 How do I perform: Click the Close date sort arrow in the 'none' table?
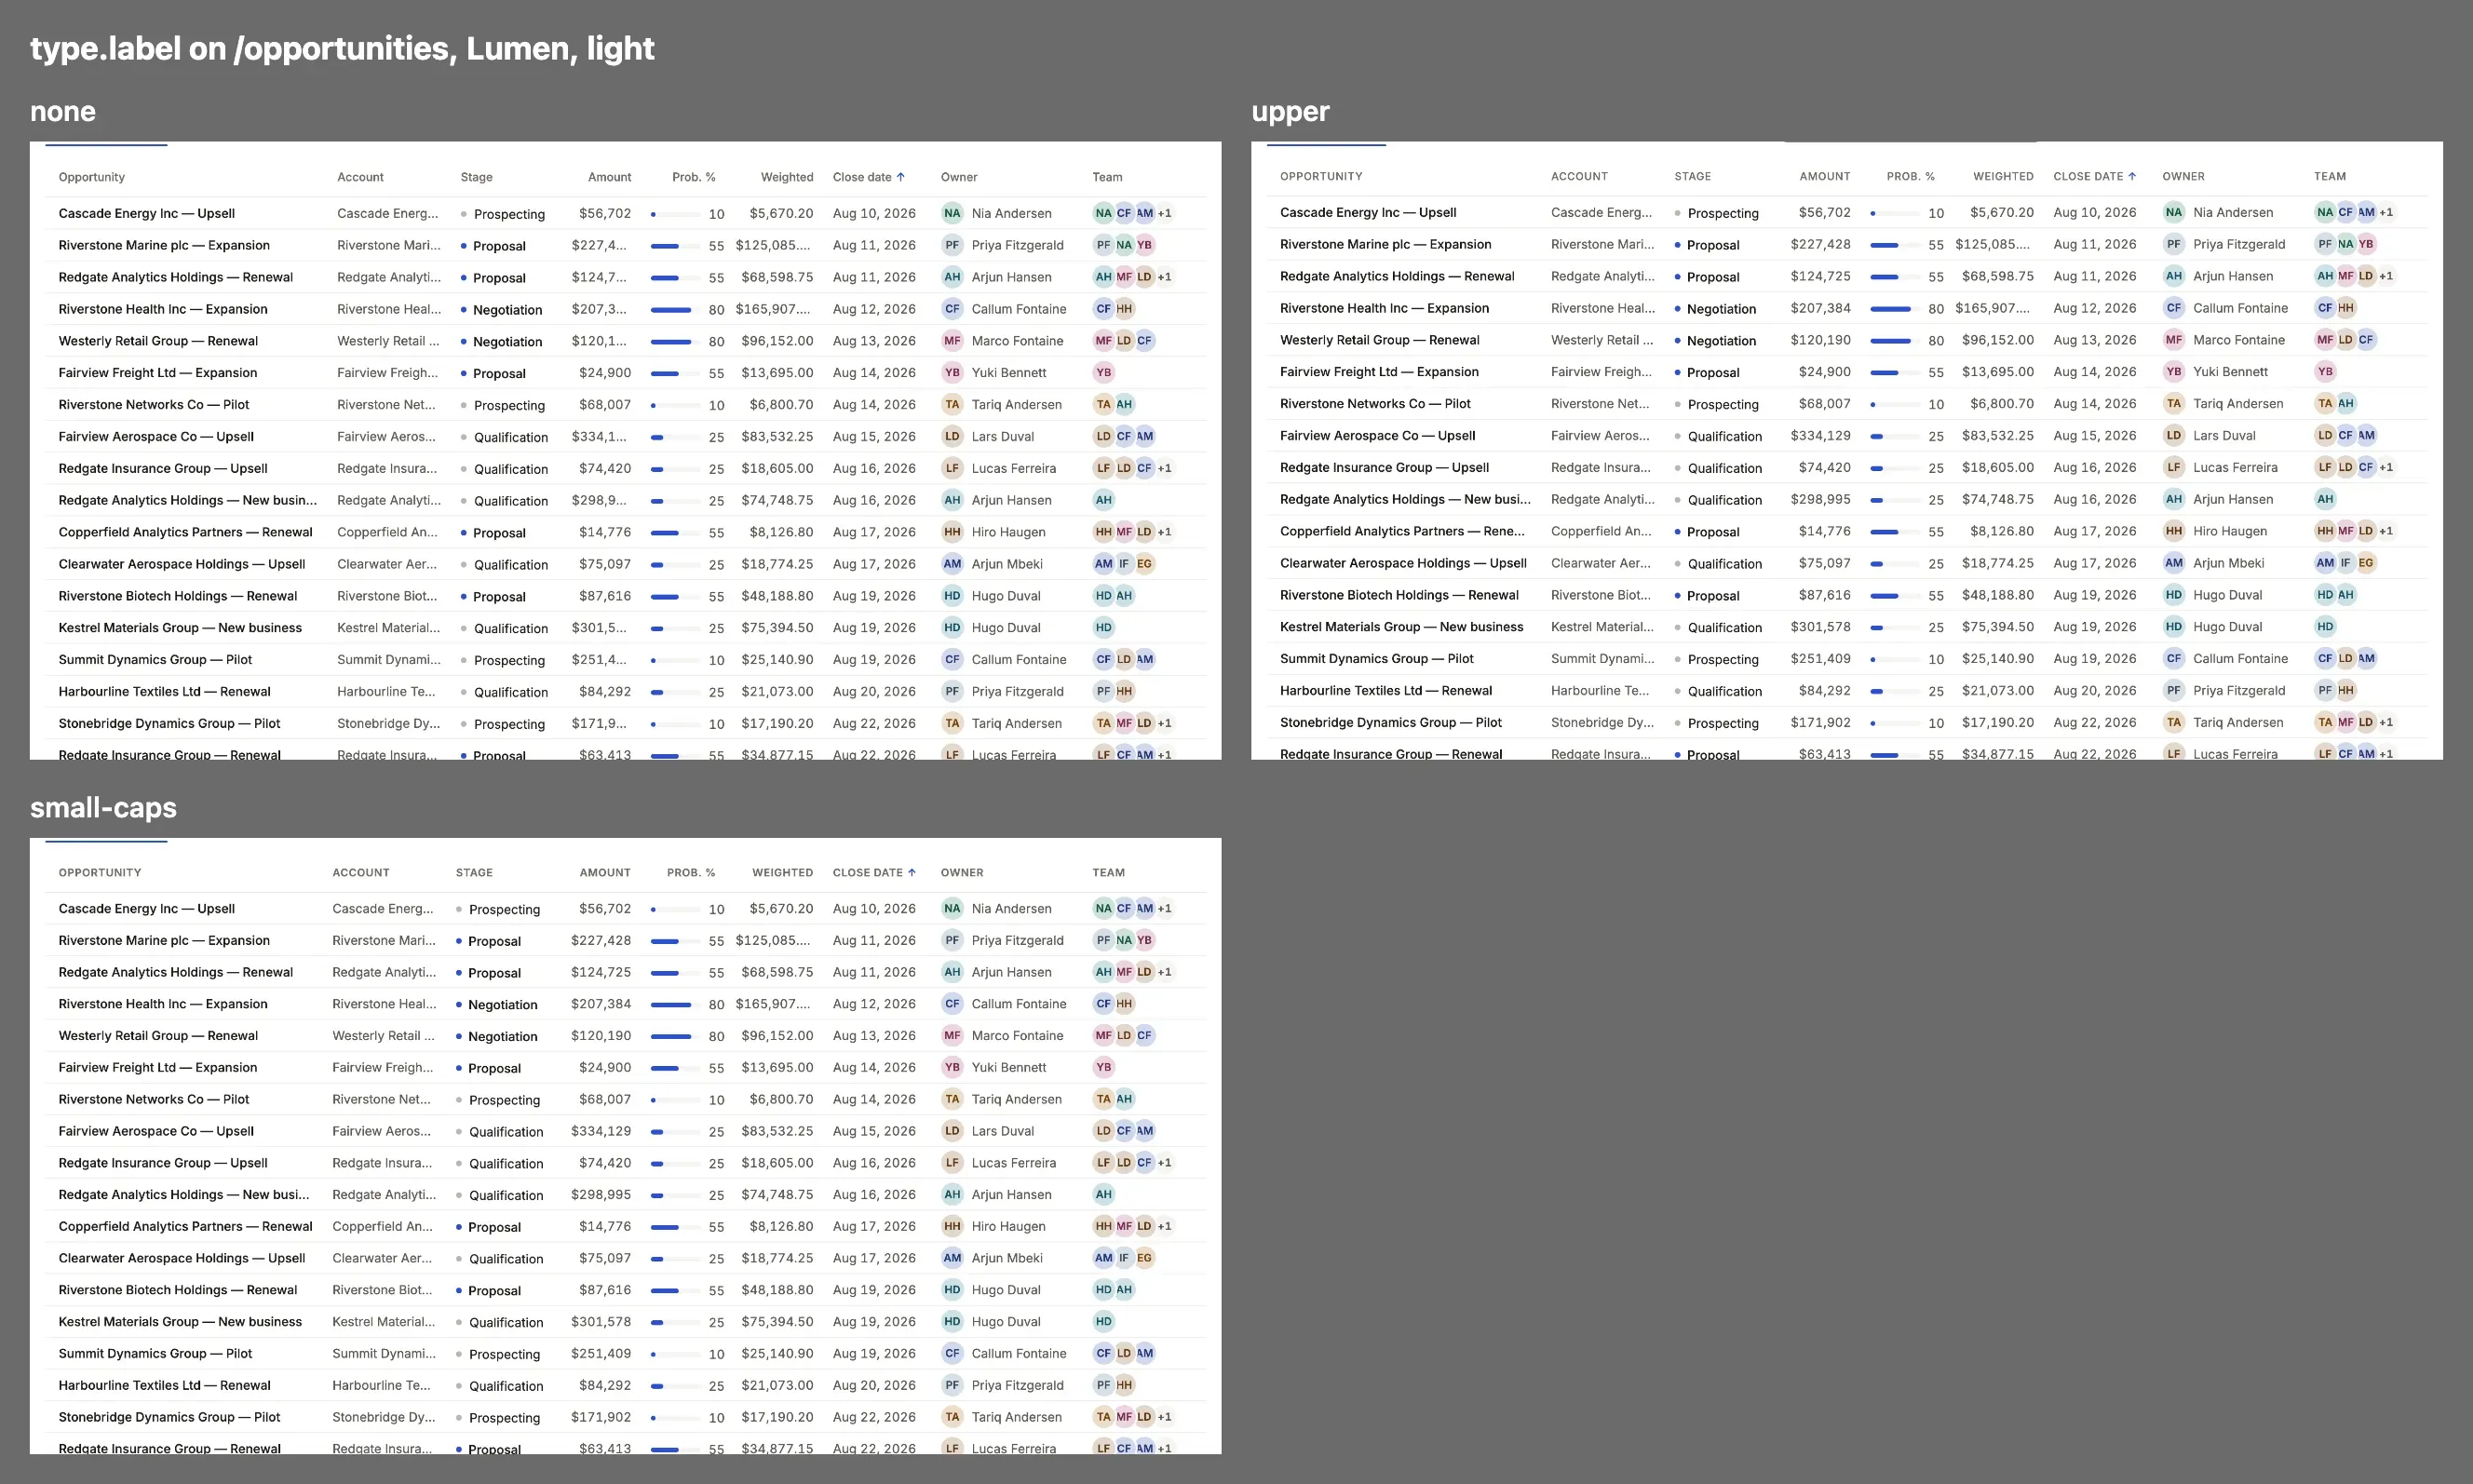coord(900,177)
